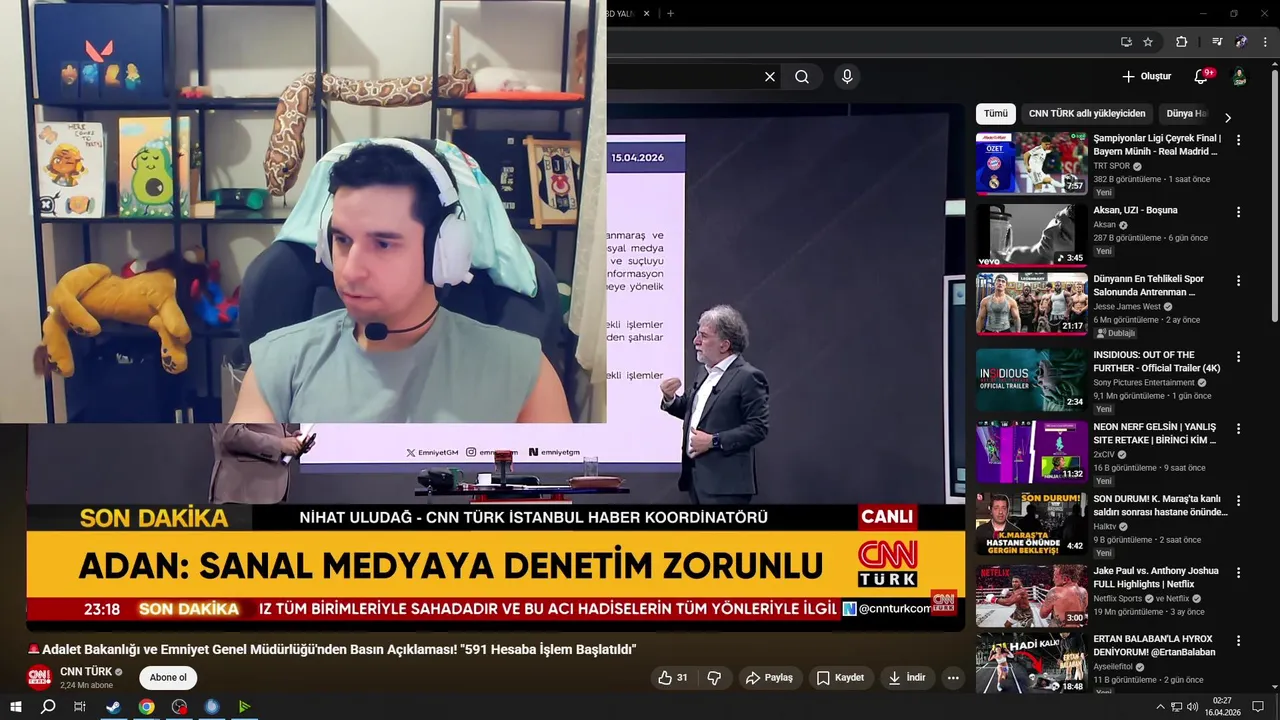Open options for Jake Paul vs. Anthony Joshua video

pyautogui.click(x=1238, y=573)
